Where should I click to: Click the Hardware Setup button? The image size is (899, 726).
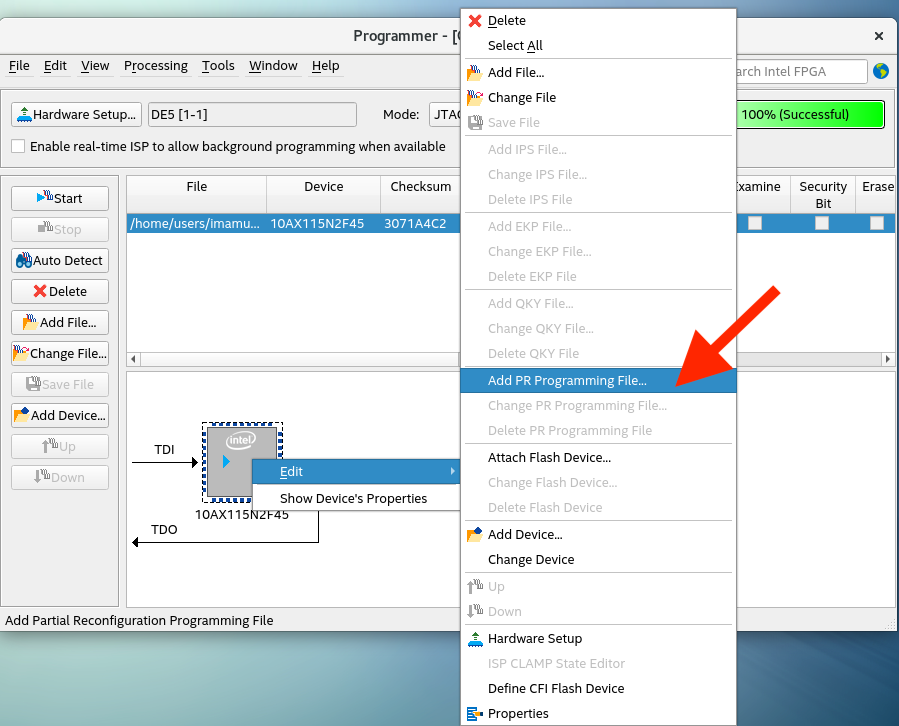(x=76, y=115)
